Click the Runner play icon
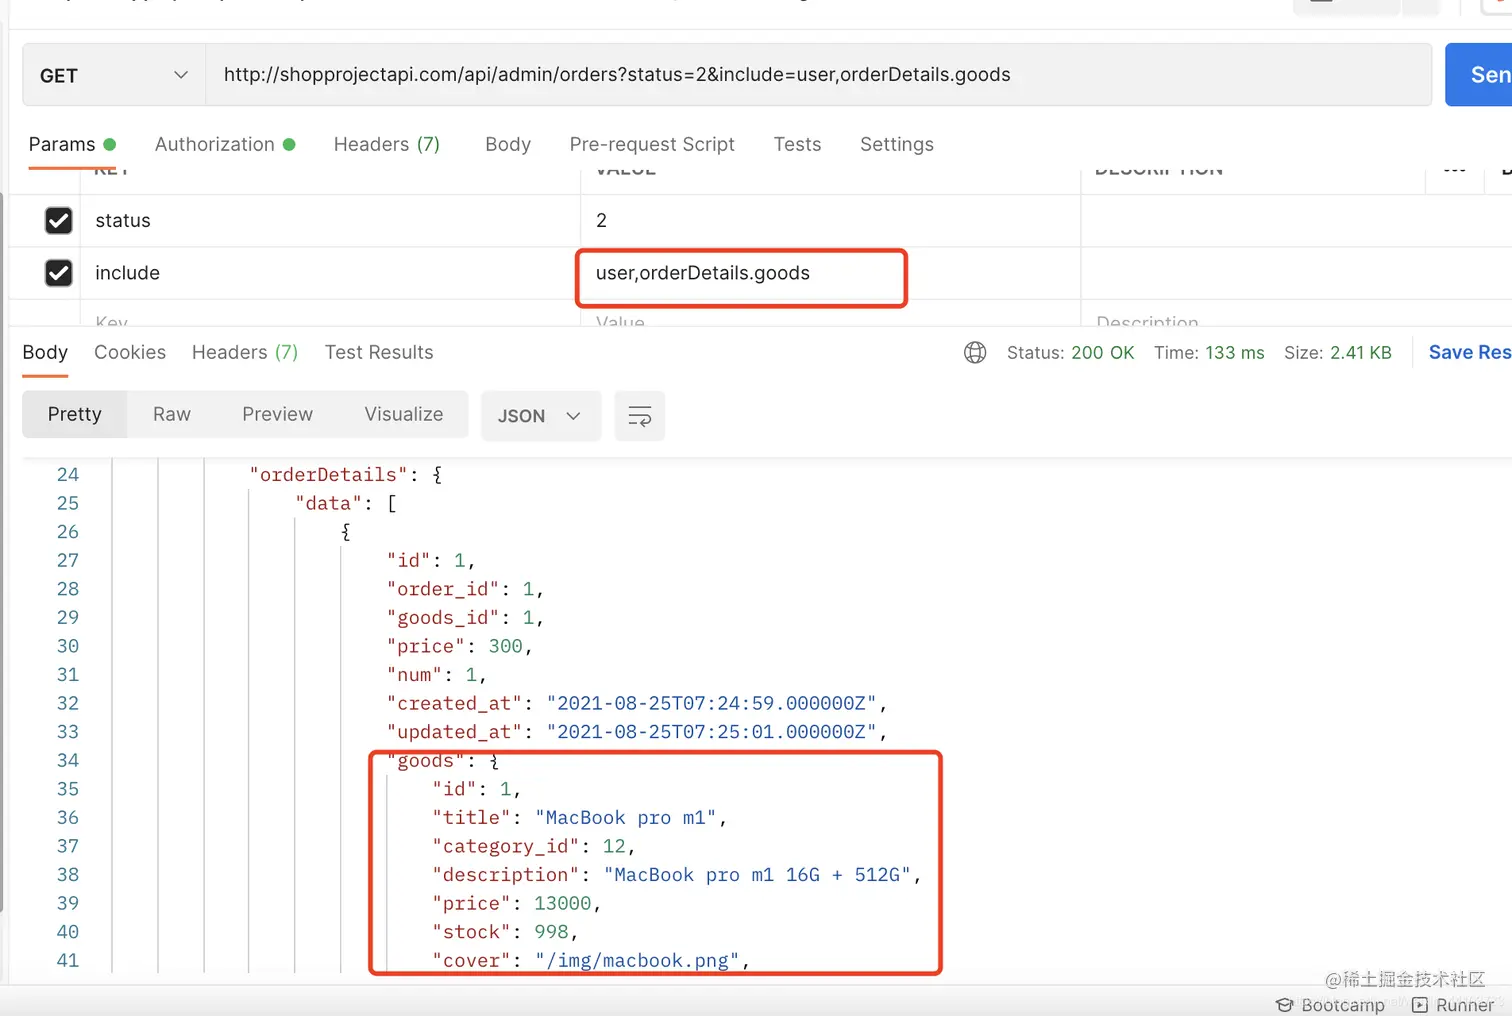Image resolution: width=1512 pixels, height=1016 pixels. click(1420, 1005)
